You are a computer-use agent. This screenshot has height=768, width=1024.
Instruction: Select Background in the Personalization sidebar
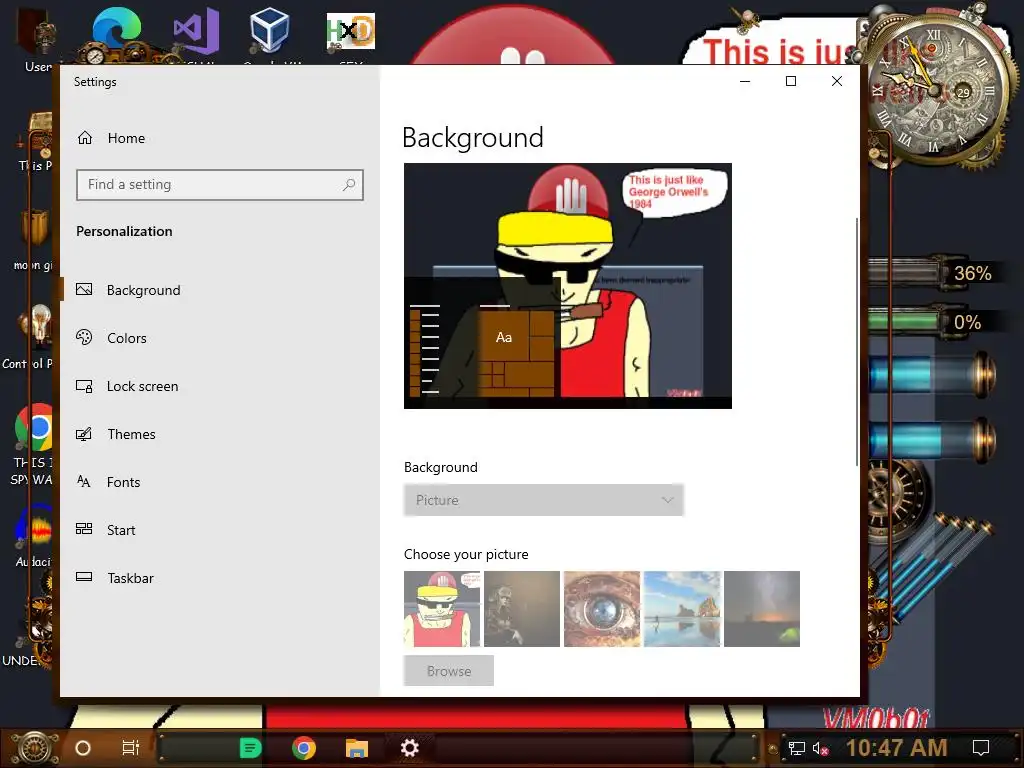[143, 290]
